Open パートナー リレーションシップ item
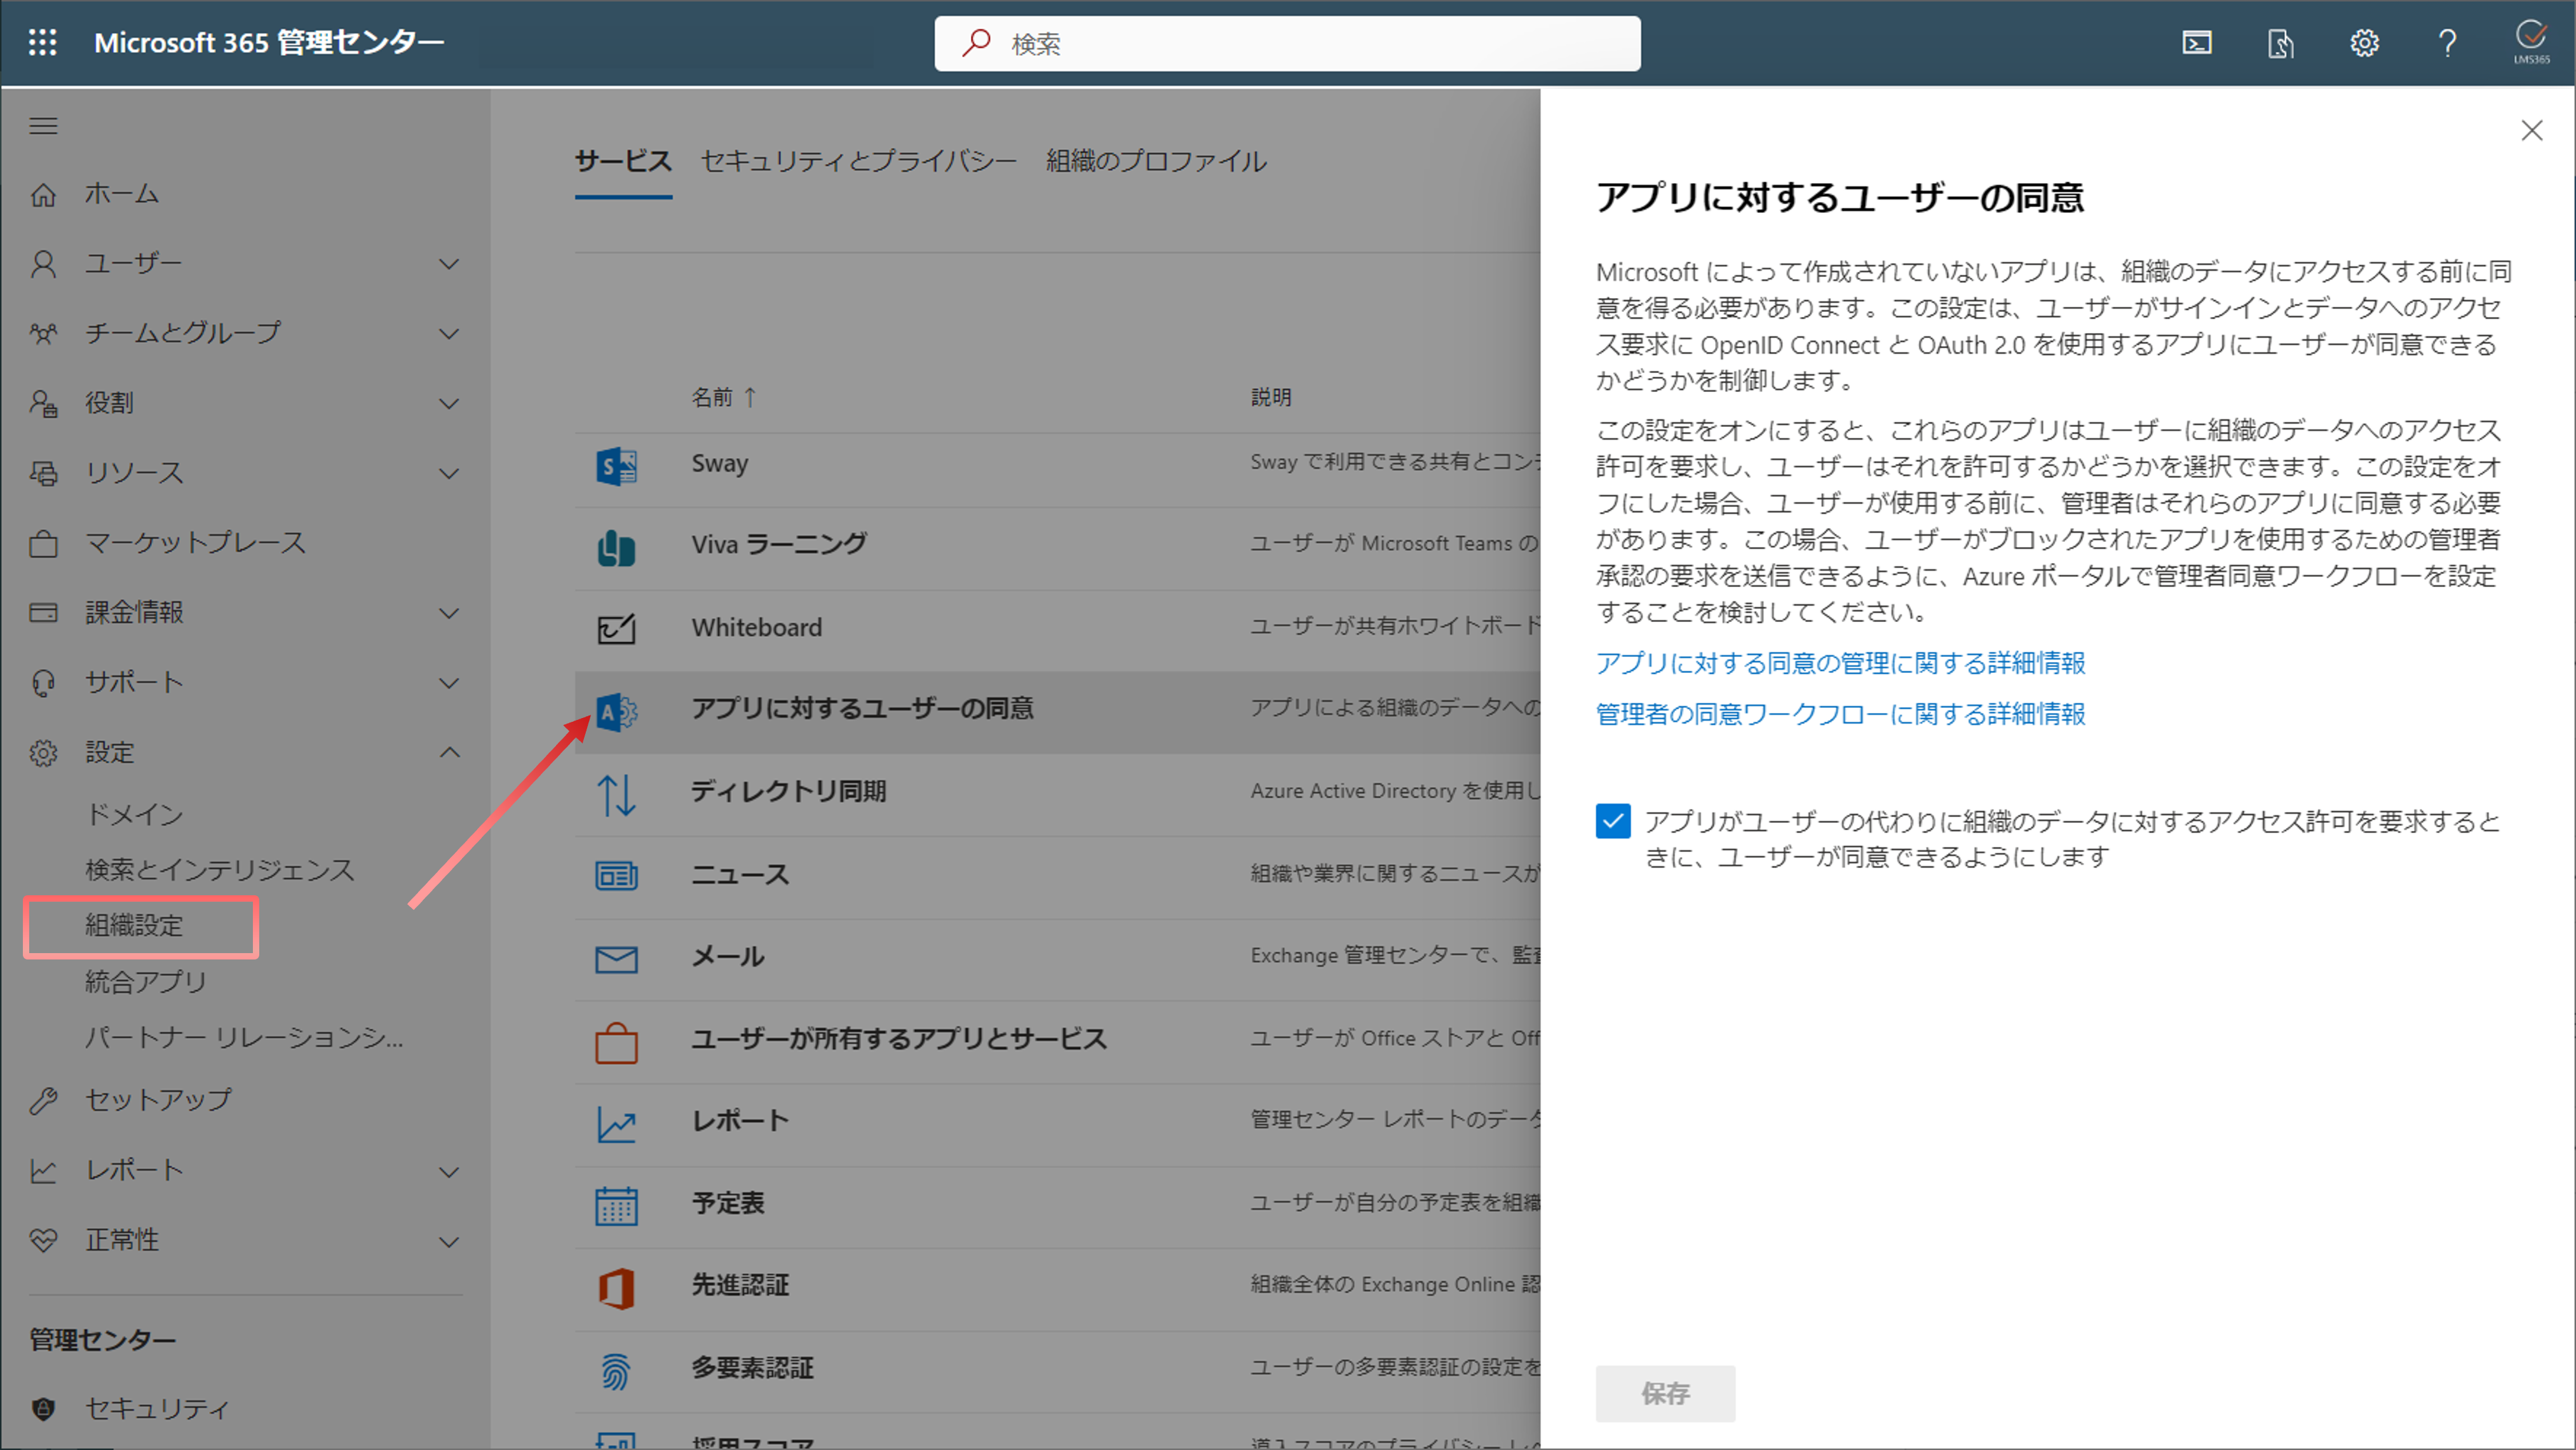The image size is (2576, 1450). pyautogui.click(x=245, y=1038)
